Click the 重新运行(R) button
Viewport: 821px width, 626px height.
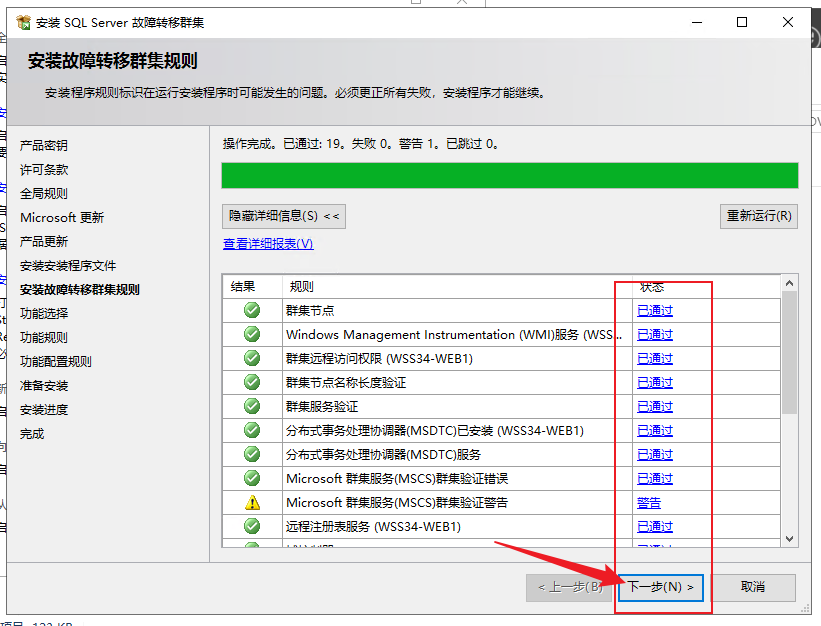(759, 216)
